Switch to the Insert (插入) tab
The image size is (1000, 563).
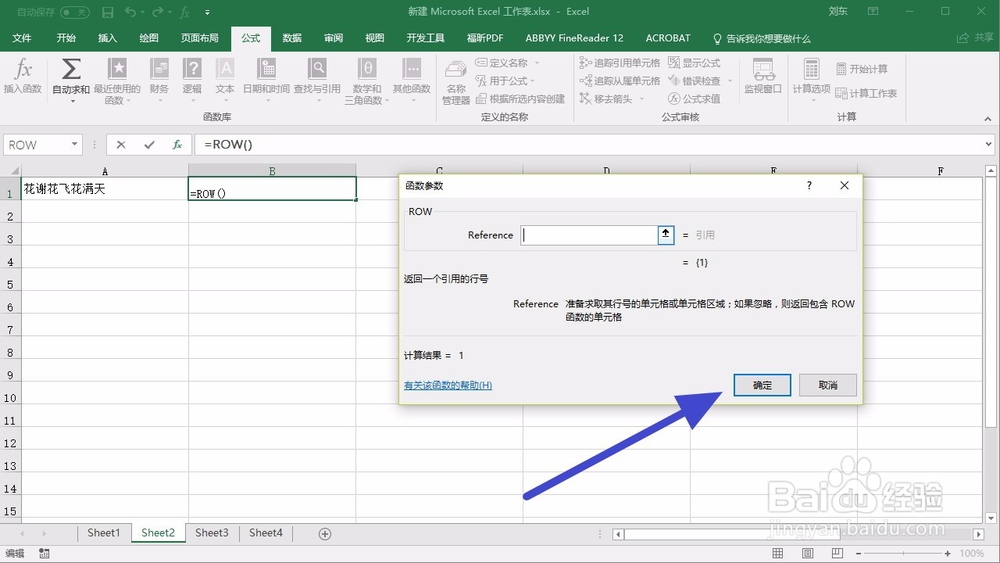[x=107, y=38]
